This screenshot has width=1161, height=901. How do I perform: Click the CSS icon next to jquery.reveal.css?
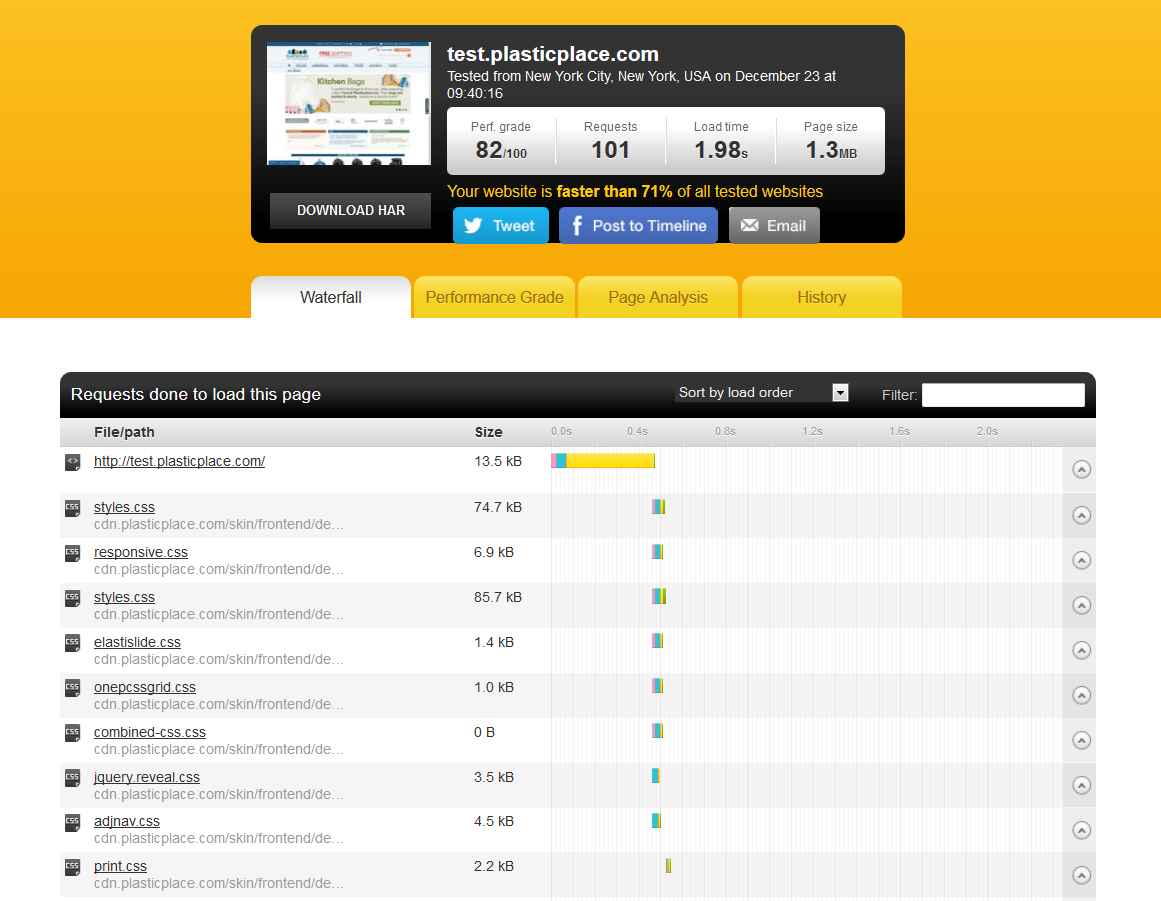tap(72, 778)
